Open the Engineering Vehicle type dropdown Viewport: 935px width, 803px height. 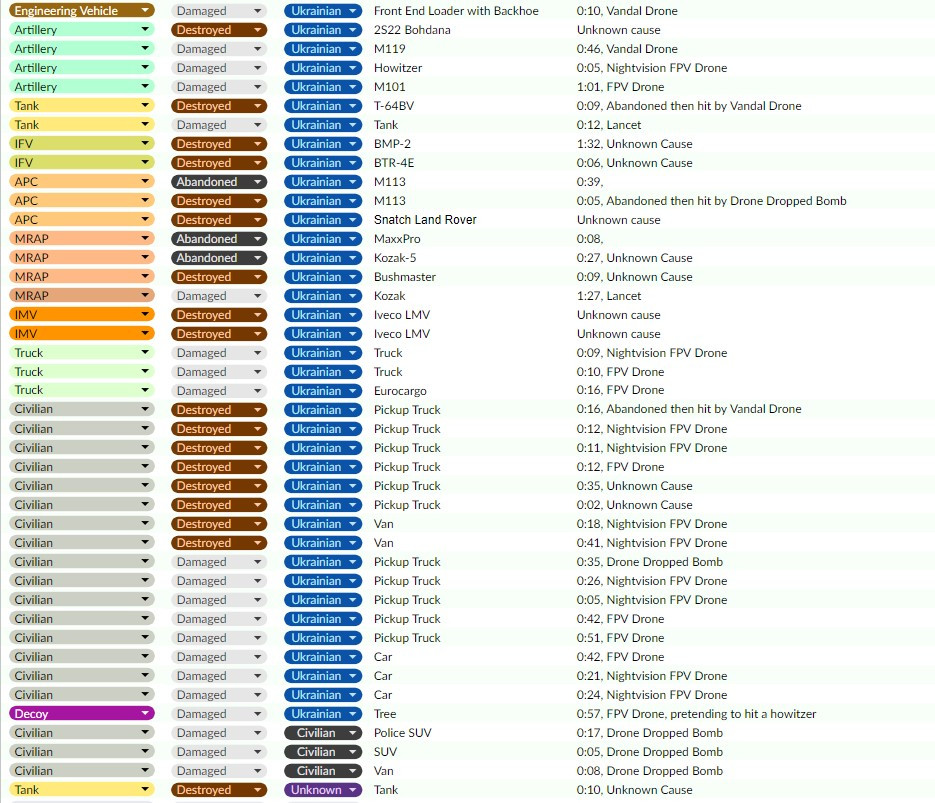pos(82,11)
